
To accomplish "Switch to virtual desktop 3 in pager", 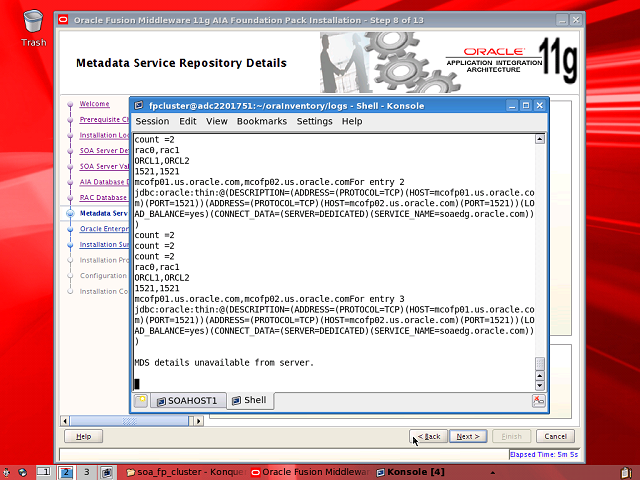I will pyautogui.click(x=87, y=471).
